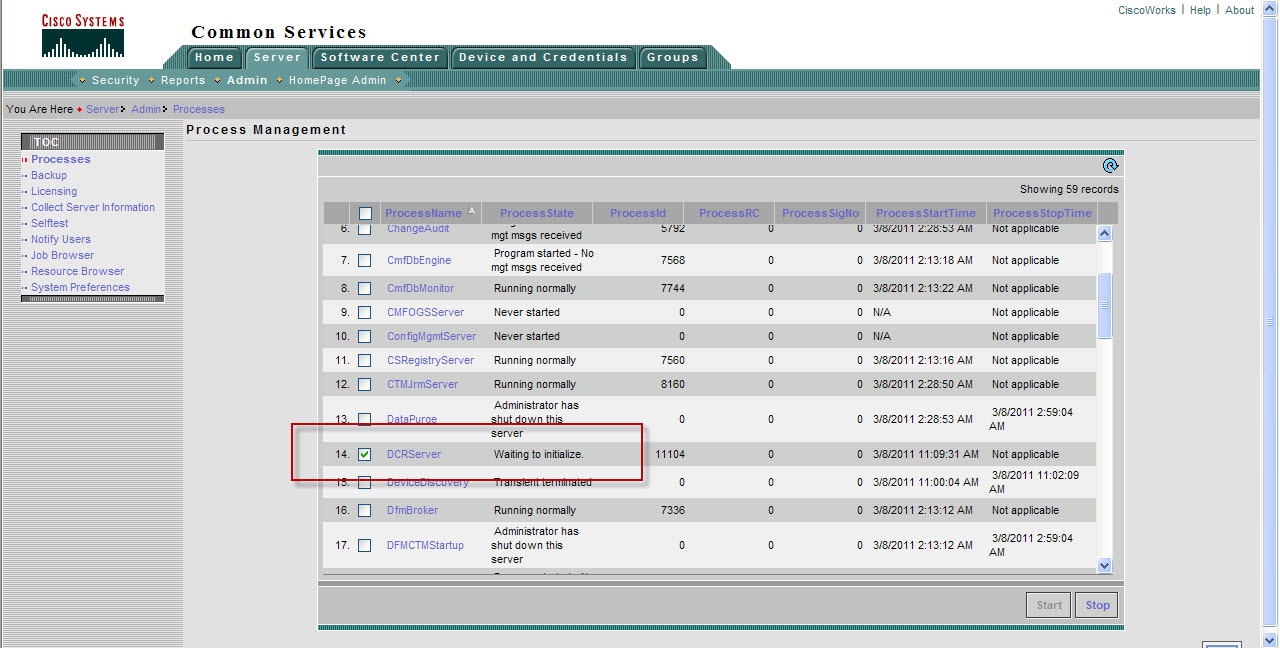Select the CMFOGSServer row checkbox
Screen dimensions: 1280x648
tap(364, 313)
